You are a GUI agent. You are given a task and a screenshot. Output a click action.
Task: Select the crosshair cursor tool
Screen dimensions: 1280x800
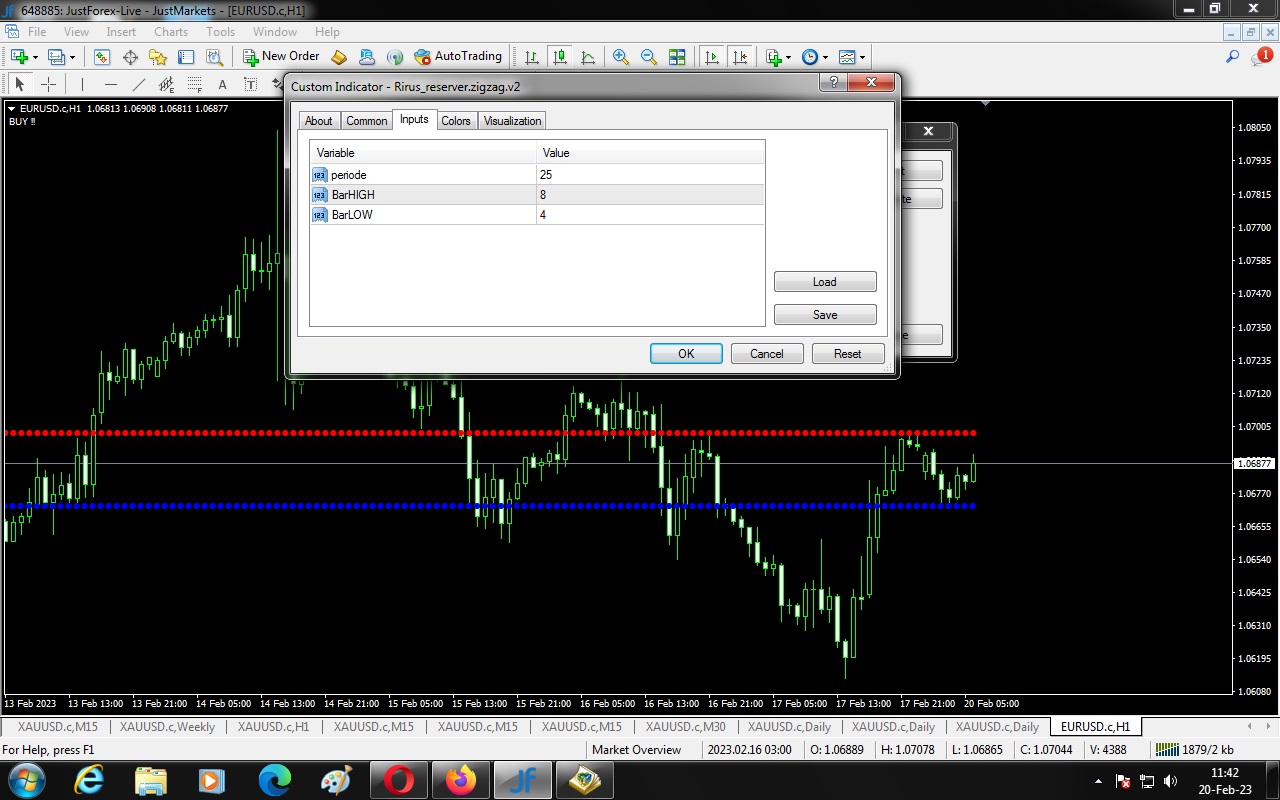point(48,85)
